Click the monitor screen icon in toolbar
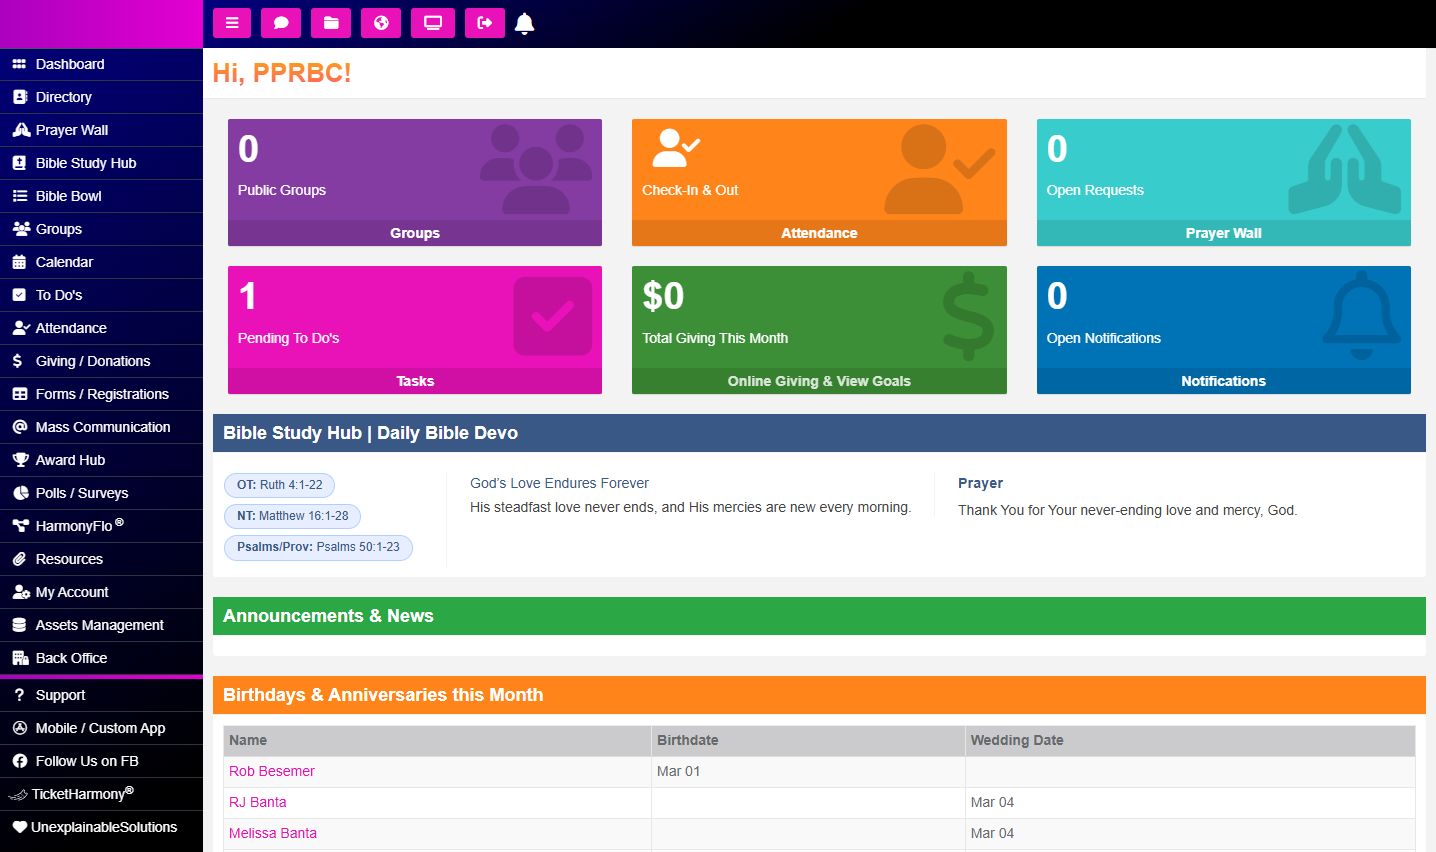 tap(433, 23)
